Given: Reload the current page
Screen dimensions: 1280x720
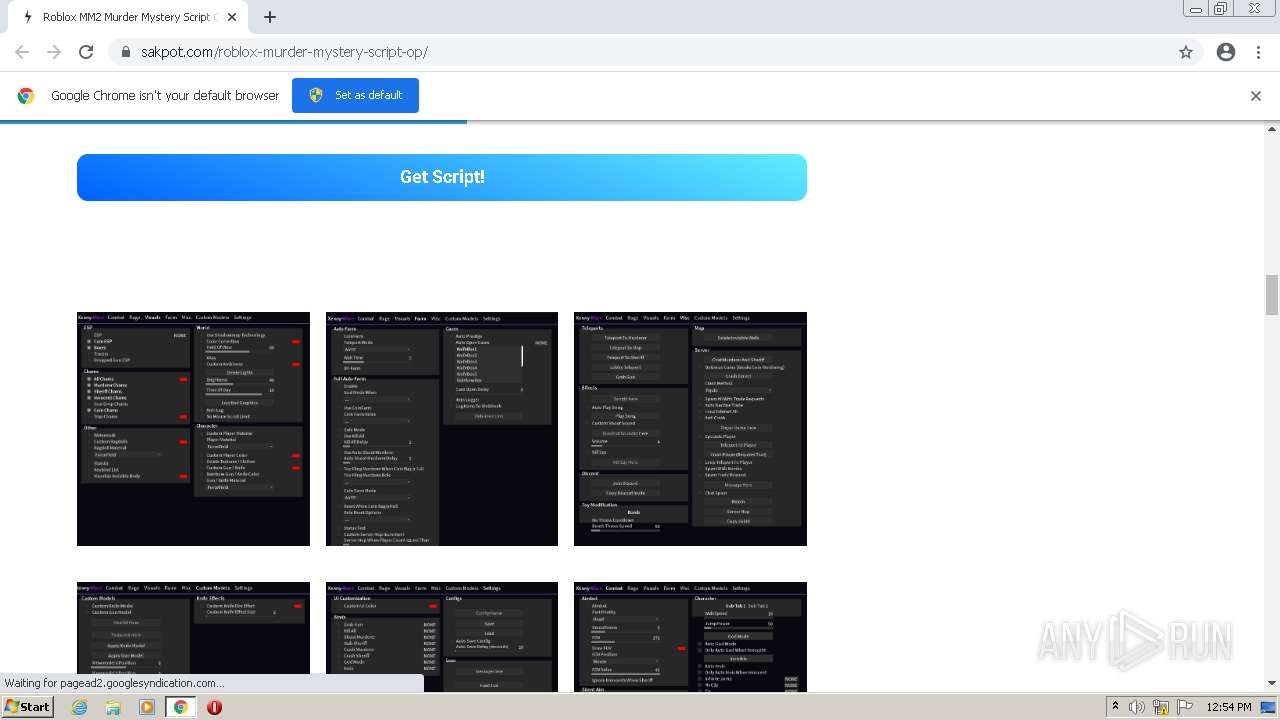Looking at the screenshot, I should pos(86,52).
